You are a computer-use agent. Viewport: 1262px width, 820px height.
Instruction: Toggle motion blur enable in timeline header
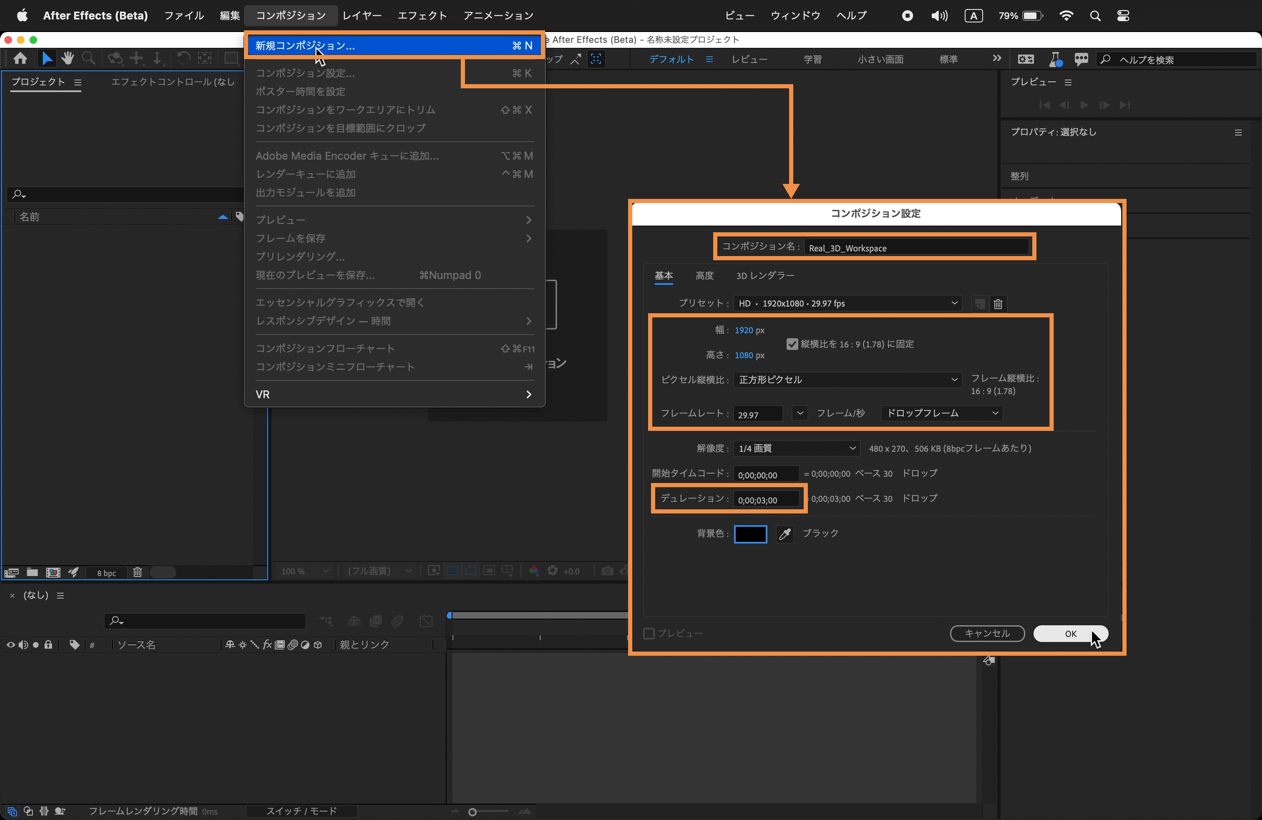coord(397,621)
